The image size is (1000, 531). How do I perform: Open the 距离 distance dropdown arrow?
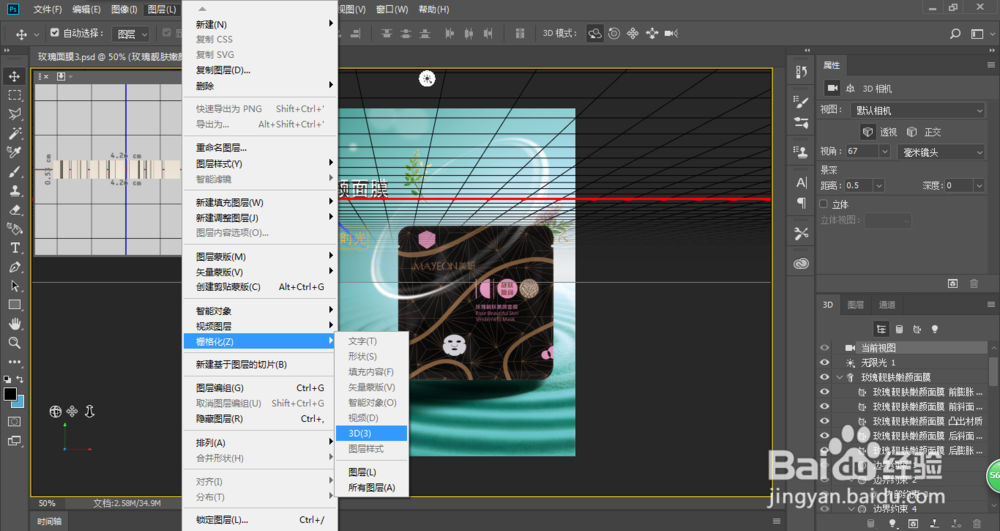(879, 185)
